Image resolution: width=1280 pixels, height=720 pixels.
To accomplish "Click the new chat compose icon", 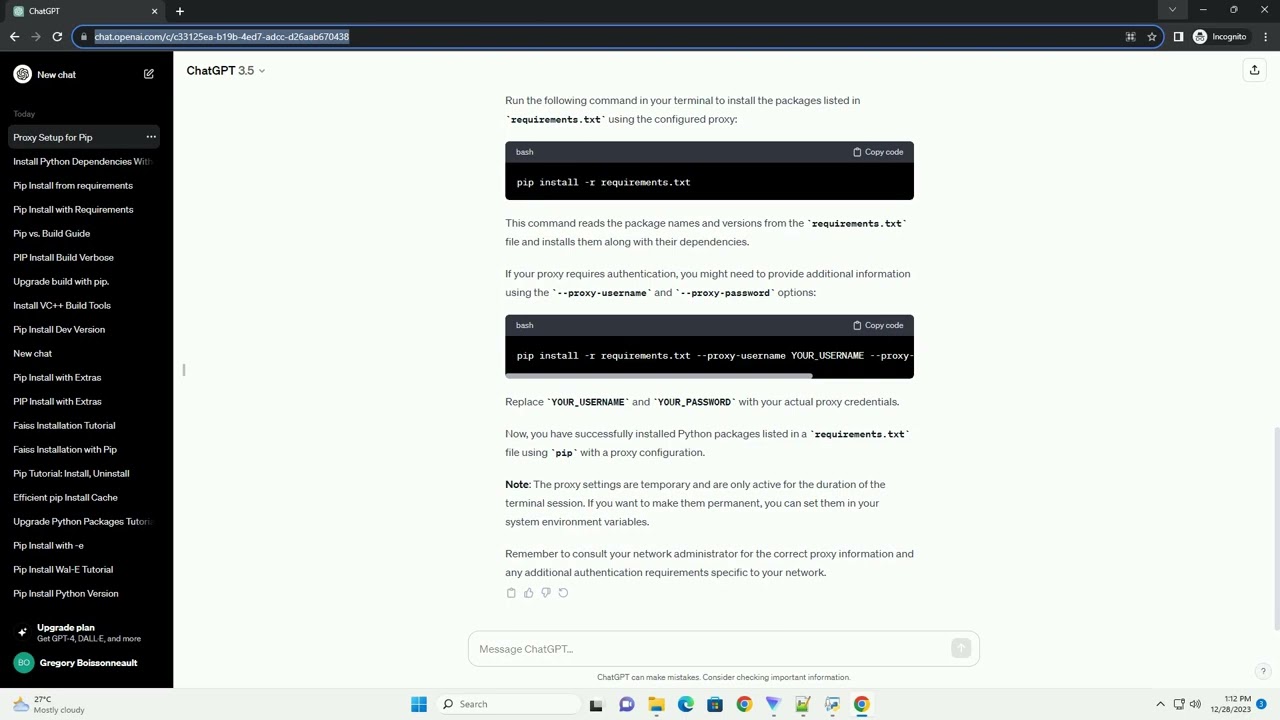I will (149, 74).
